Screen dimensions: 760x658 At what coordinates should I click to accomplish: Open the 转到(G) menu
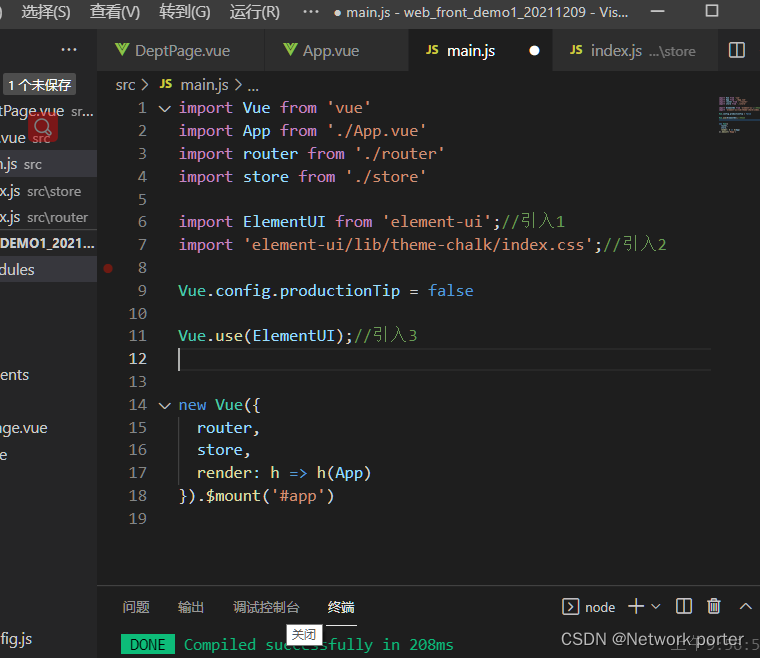(185, 12)
